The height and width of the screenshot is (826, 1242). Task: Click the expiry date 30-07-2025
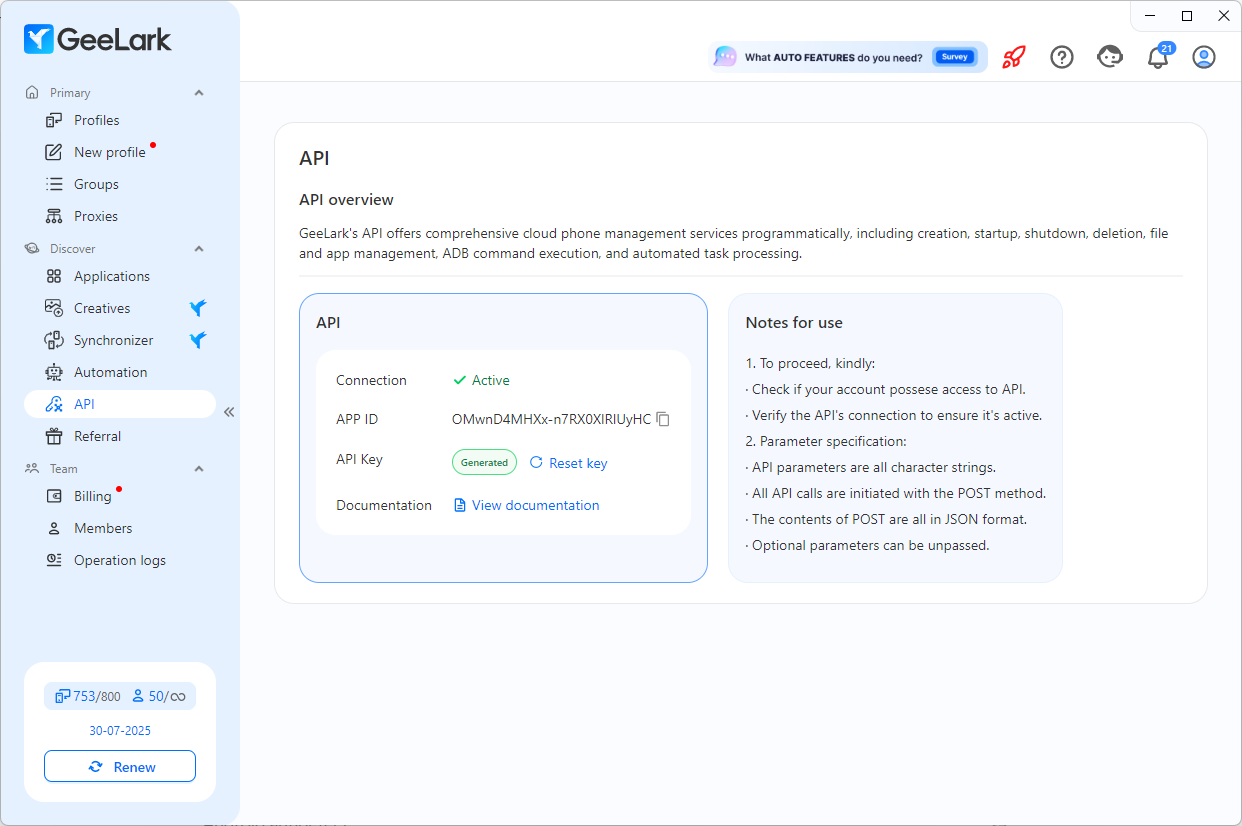[x=120, y=731]
